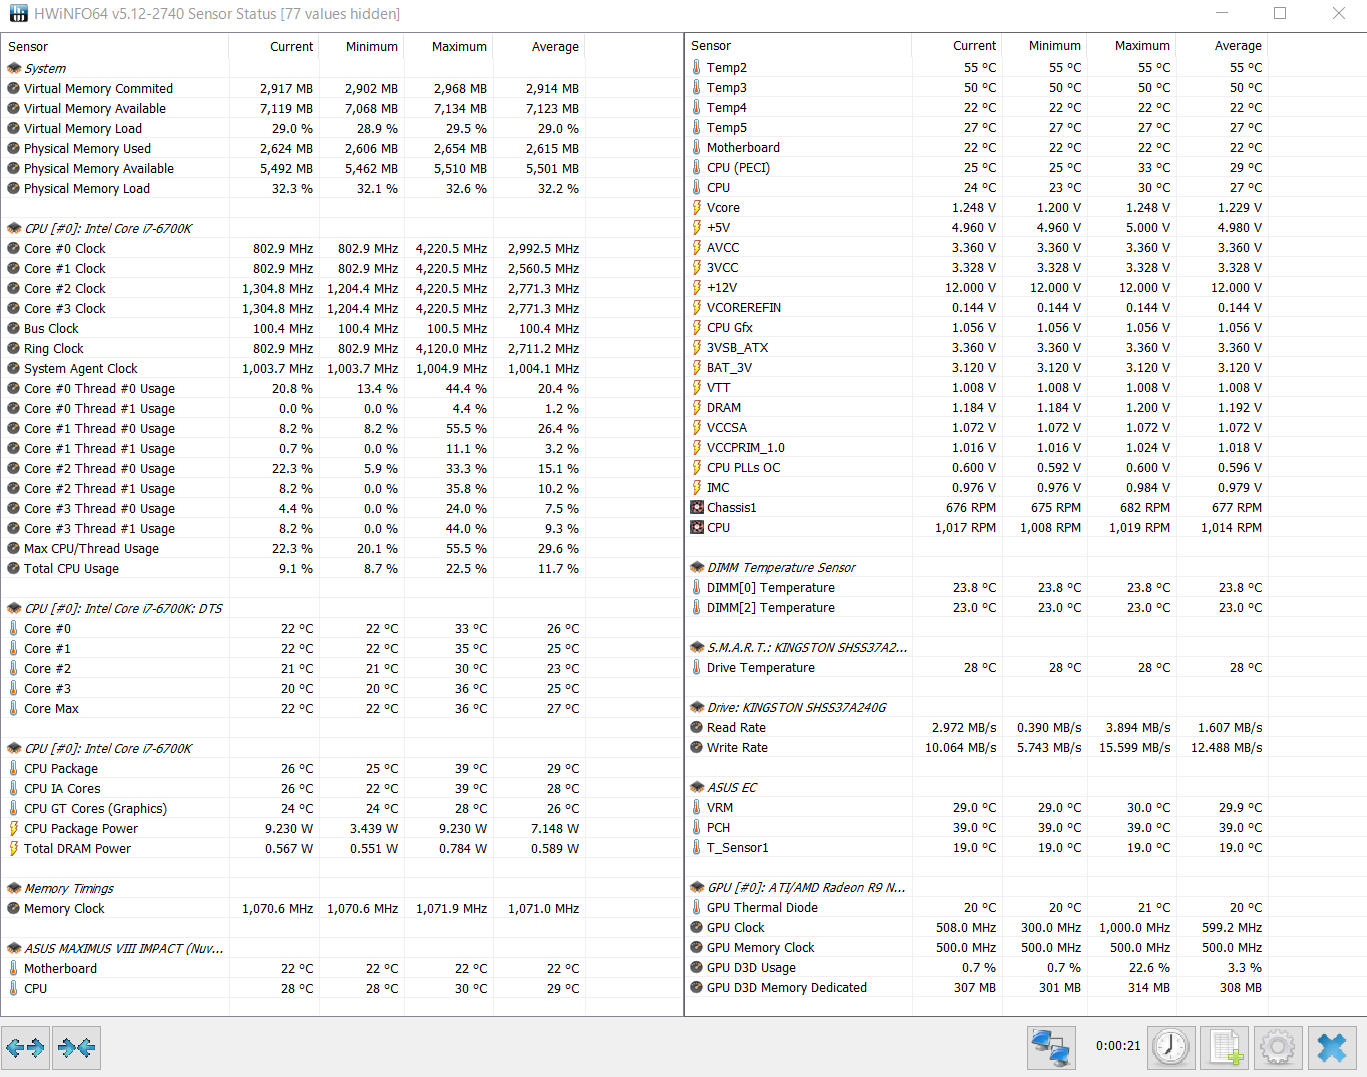Screen dimensions: 1367x1077
Task: Click the left pane Maximum column header
Action: [449, 46]
